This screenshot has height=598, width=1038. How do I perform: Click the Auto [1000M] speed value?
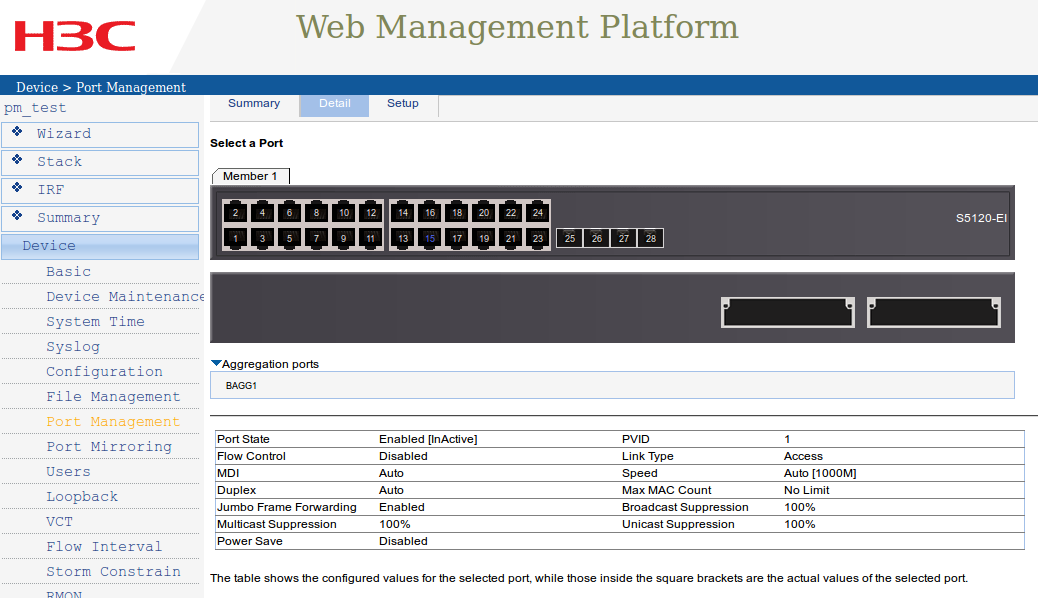click(x=820, y=473)
